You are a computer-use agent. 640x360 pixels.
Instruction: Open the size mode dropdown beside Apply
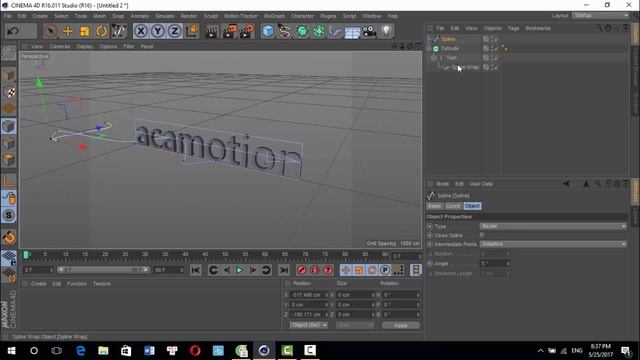pos(355,325)
